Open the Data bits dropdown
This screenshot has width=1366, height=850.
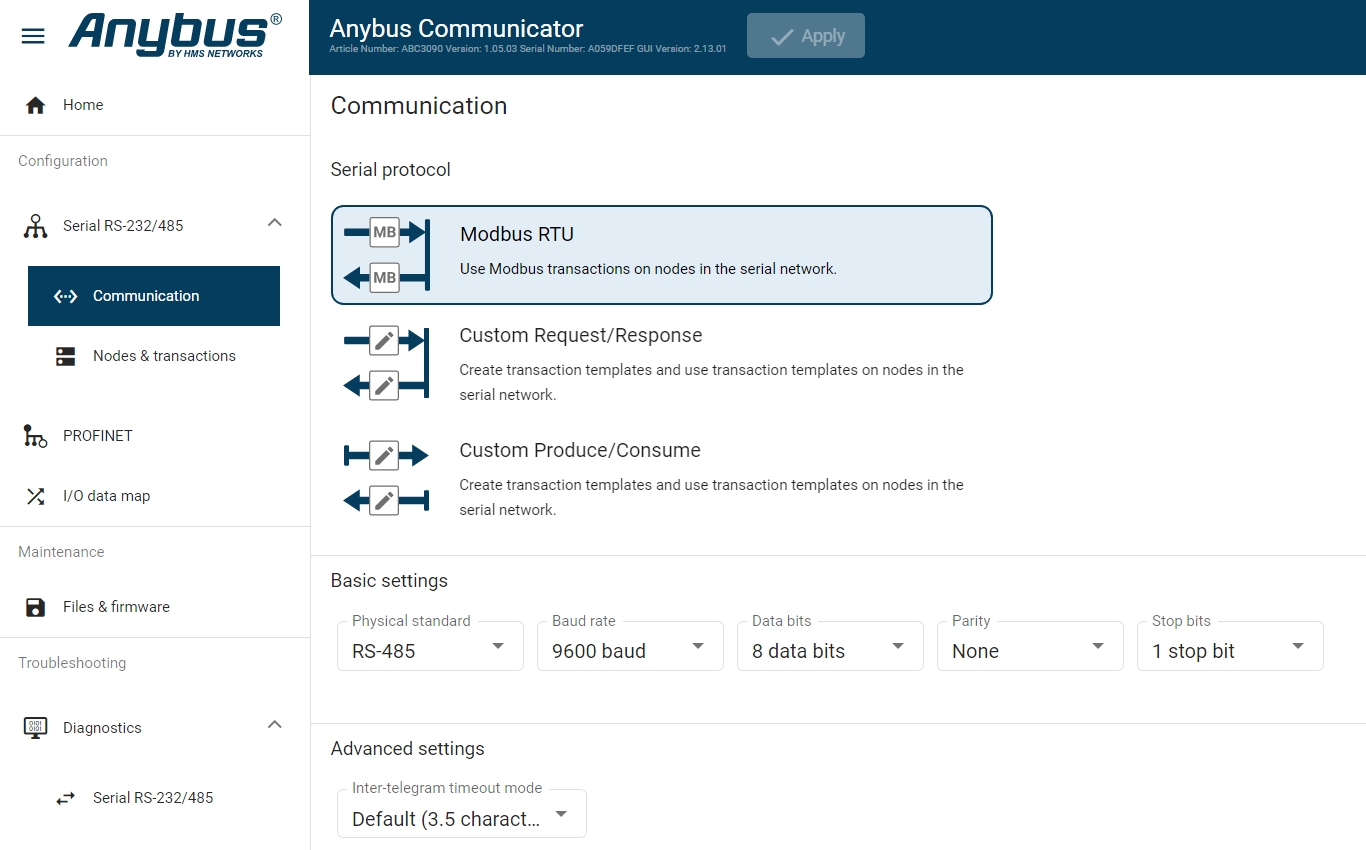click(x=830, y=646)
